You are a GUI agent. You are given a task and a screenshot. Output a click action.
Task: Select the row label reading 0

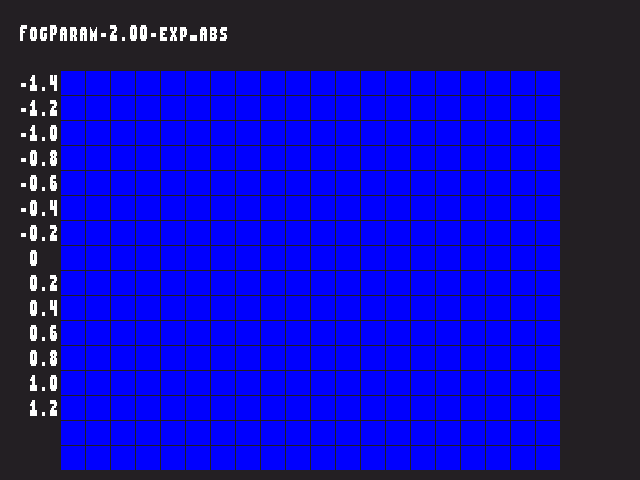(34, 258)
